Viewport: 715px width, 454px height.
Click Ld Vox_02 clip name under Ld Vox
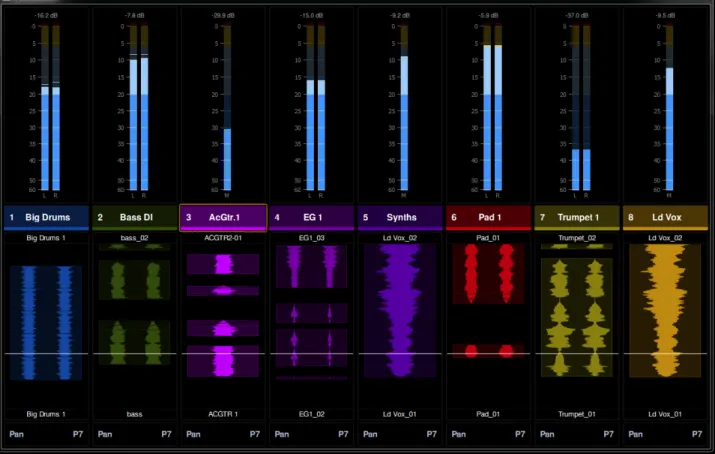(x=665, y=238)
